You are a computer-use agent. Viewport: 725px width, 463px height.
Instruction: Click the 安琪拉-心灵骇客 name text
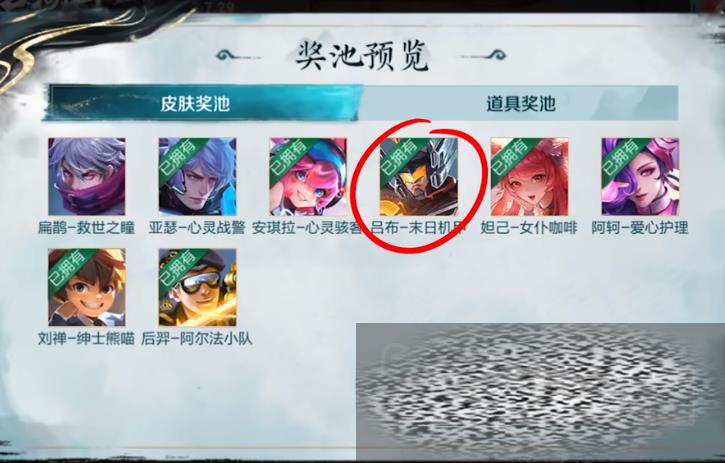click(x=307, y=228)
